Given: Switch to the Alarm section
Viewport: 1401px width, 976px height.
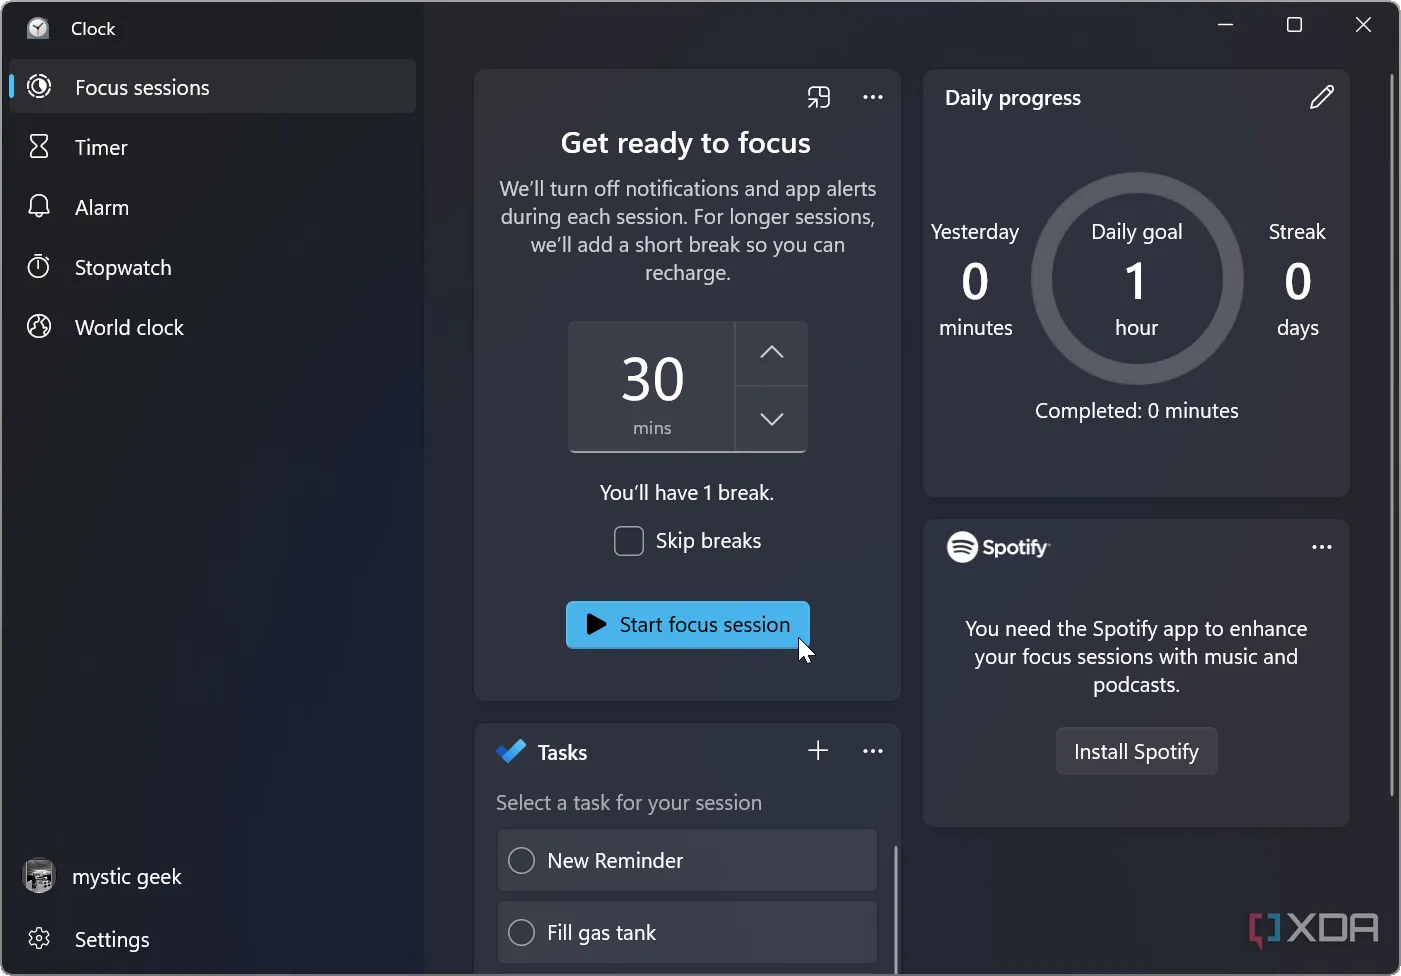Looking at the screenshot, I should (x=101, y=207).
